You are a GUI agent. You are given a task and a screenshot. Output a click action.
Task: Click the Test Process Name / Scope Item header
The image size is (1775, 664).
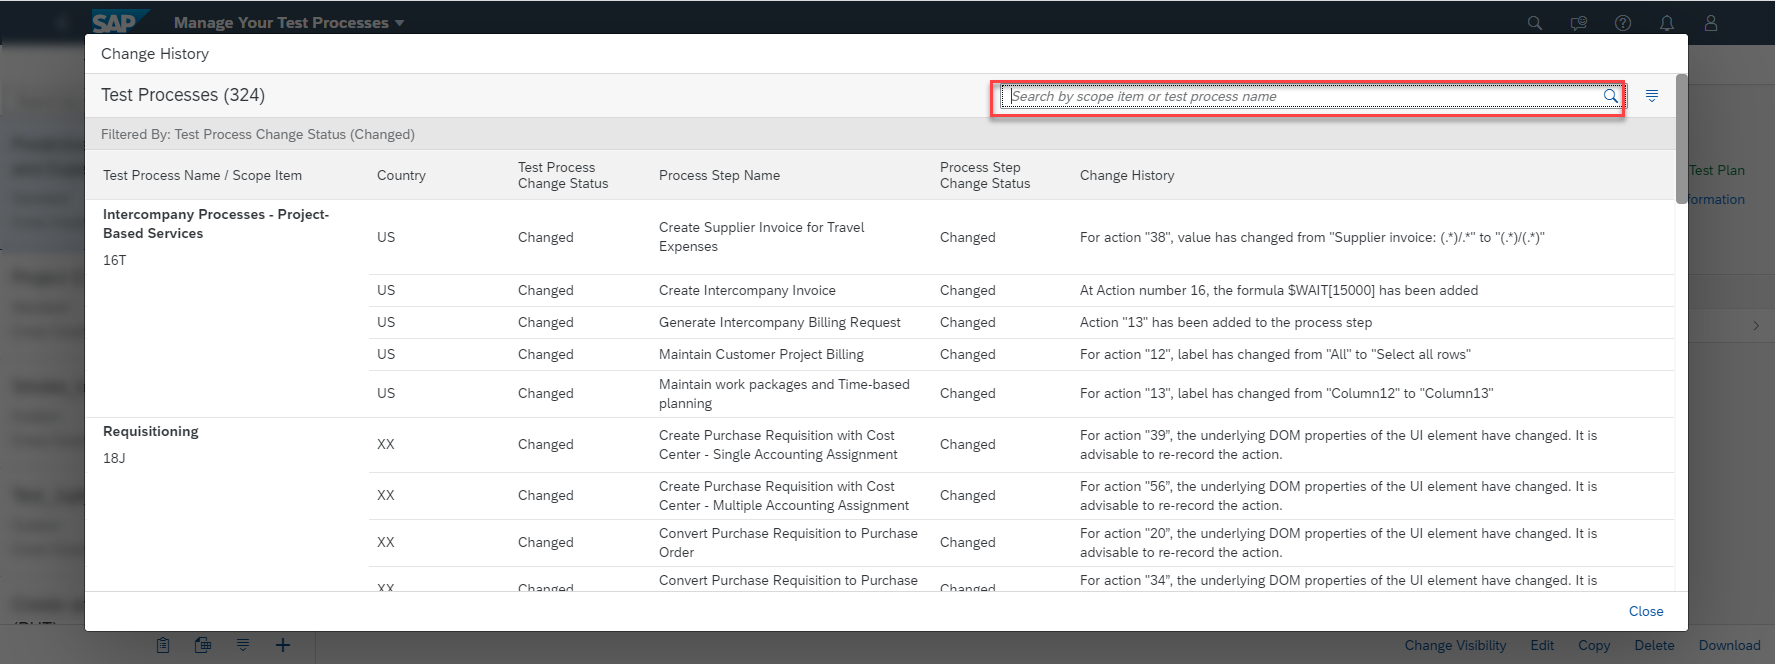[x=202, y=175]
